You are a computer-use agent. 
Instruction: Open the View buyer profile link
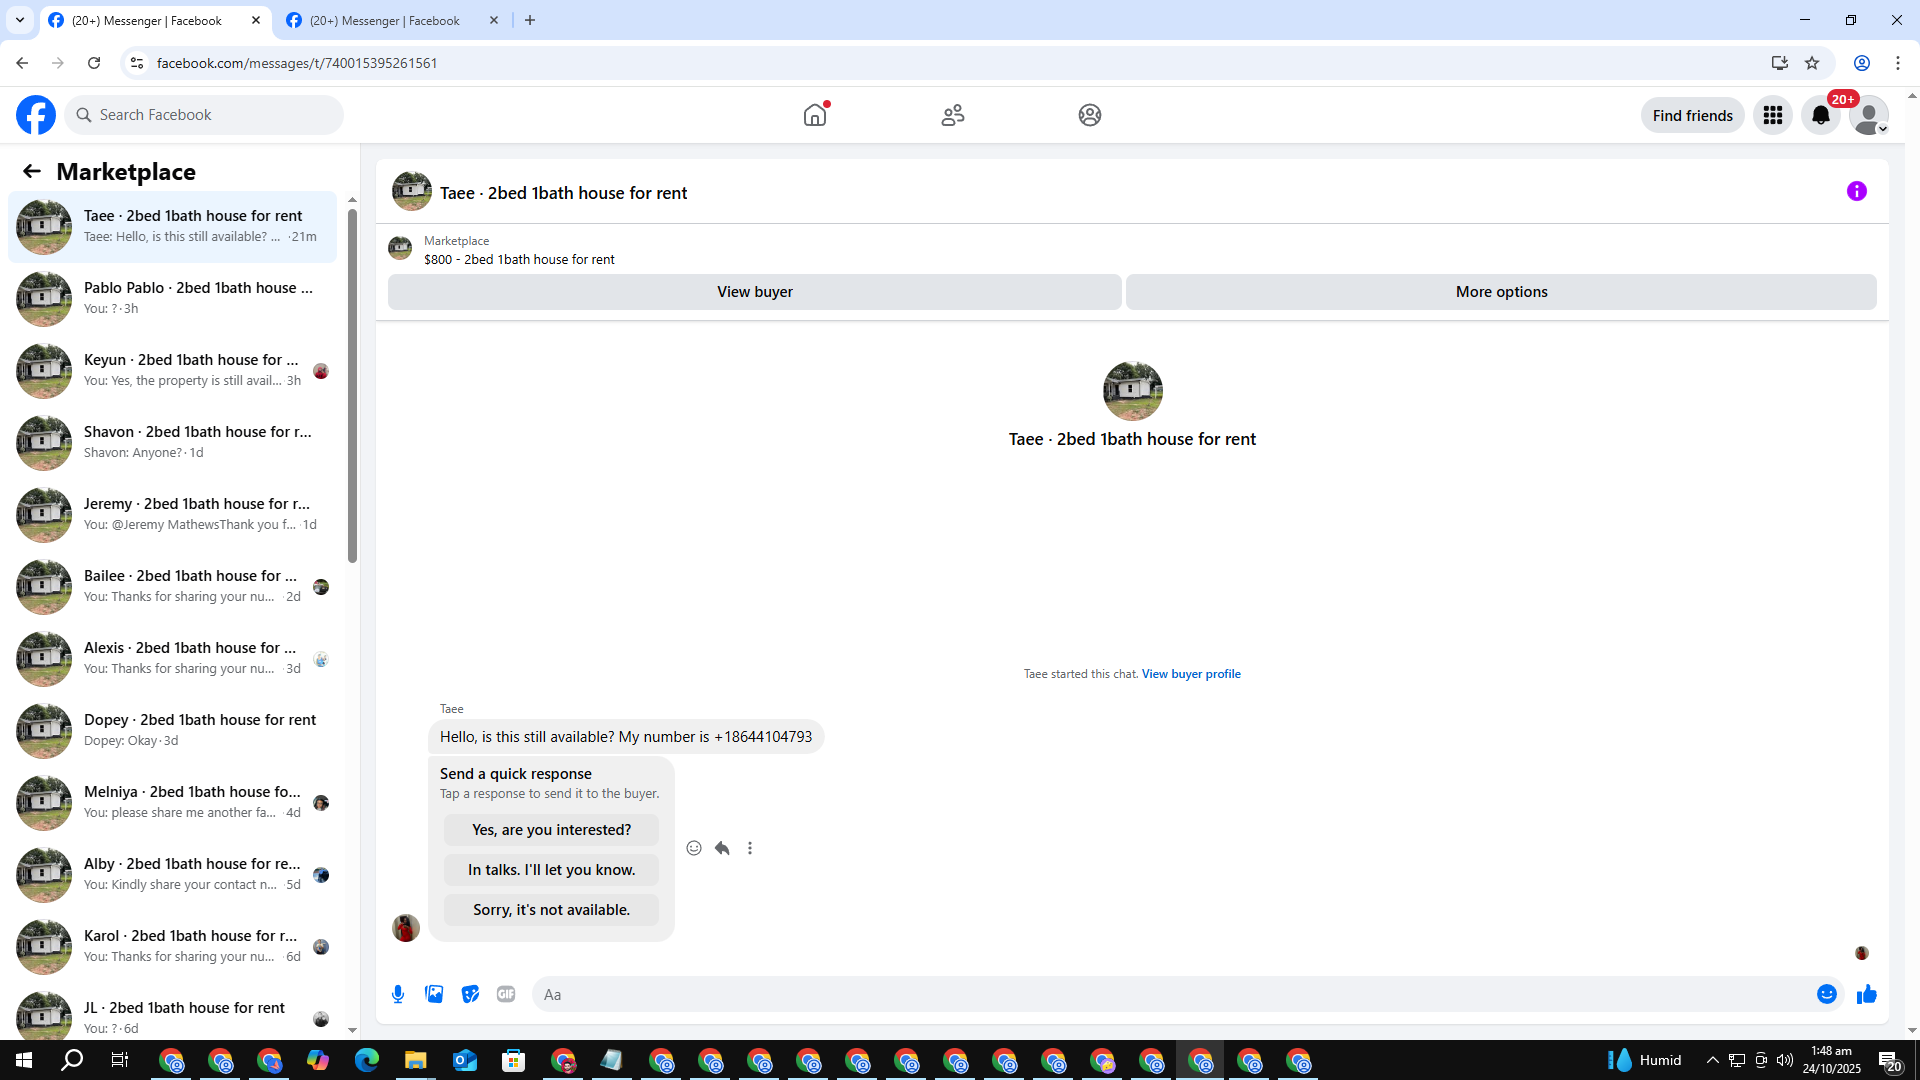click(x=1191, y=674)
